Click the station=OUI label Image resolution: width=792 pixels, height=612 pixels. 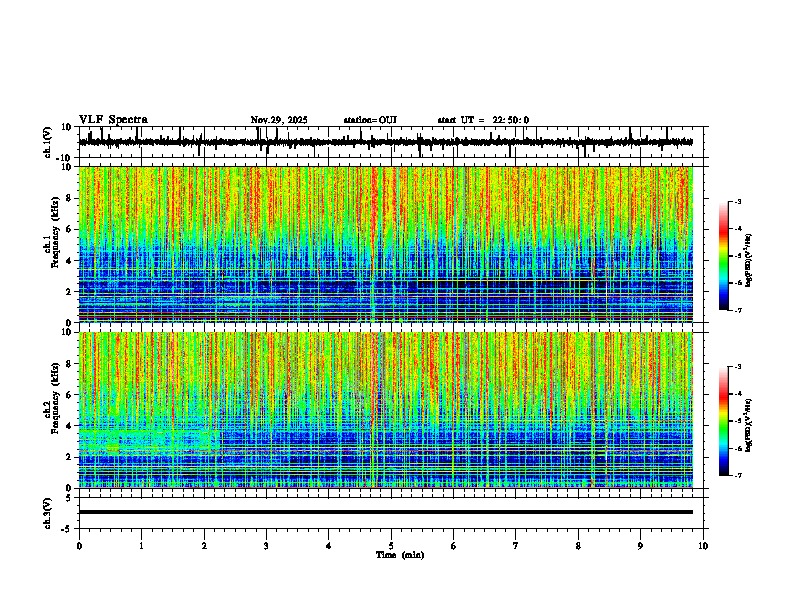pos(370,120)
